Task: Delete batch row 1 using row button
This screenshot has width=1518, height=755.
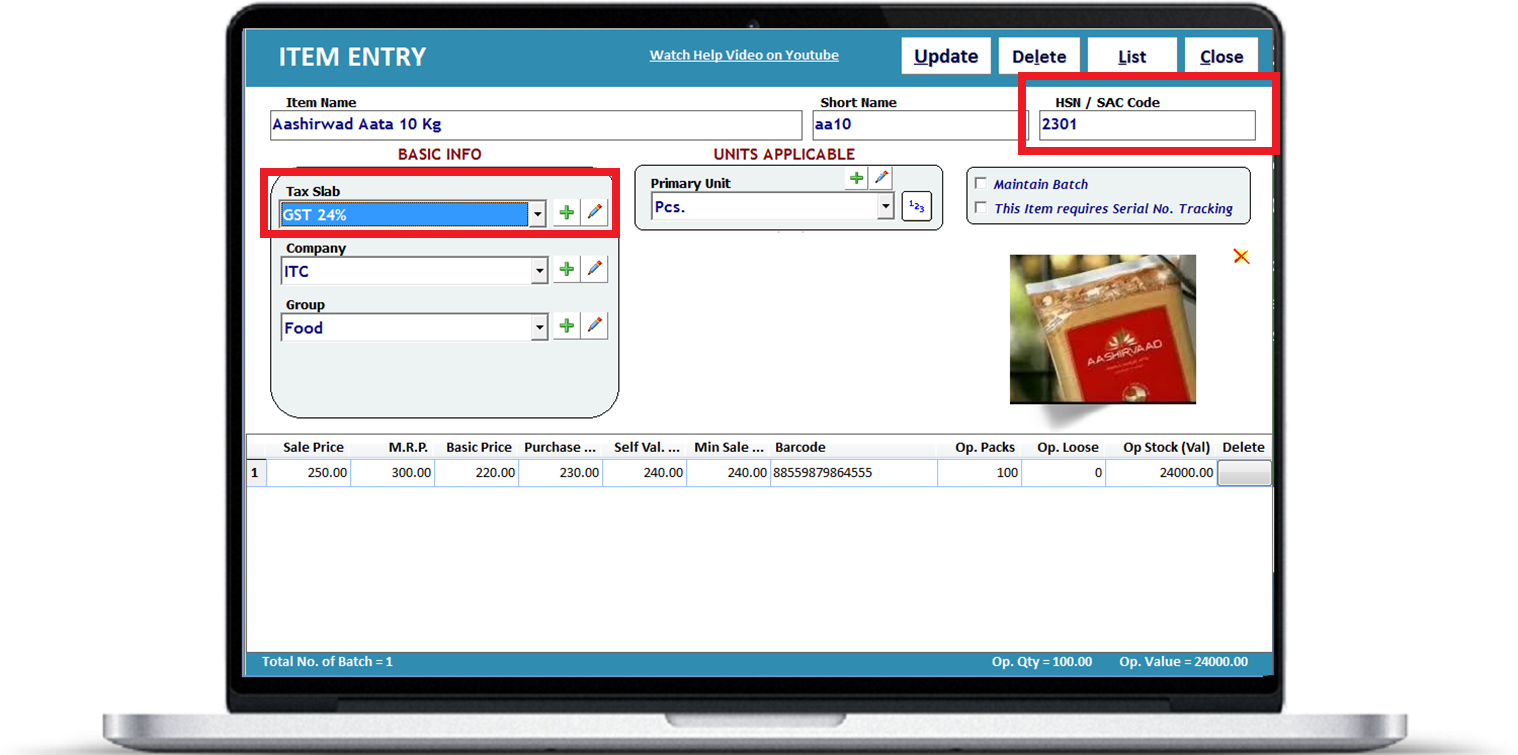Action: [1244, 473]
